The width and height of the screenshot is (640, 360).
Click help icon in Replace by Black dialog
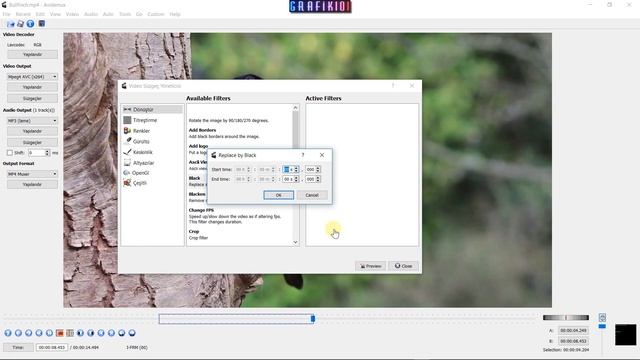tap(303, 155)
